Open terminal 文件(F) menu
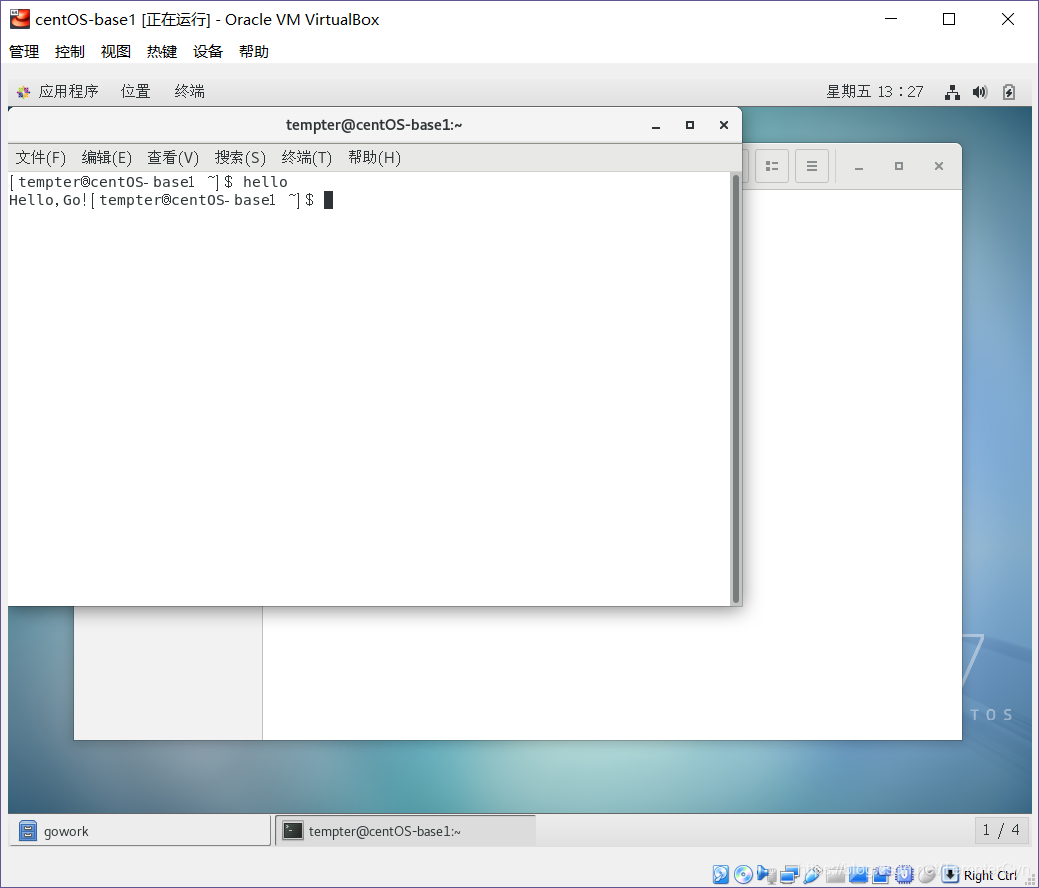This screenshot has width=1039, height=888. (x=40, y=158)
